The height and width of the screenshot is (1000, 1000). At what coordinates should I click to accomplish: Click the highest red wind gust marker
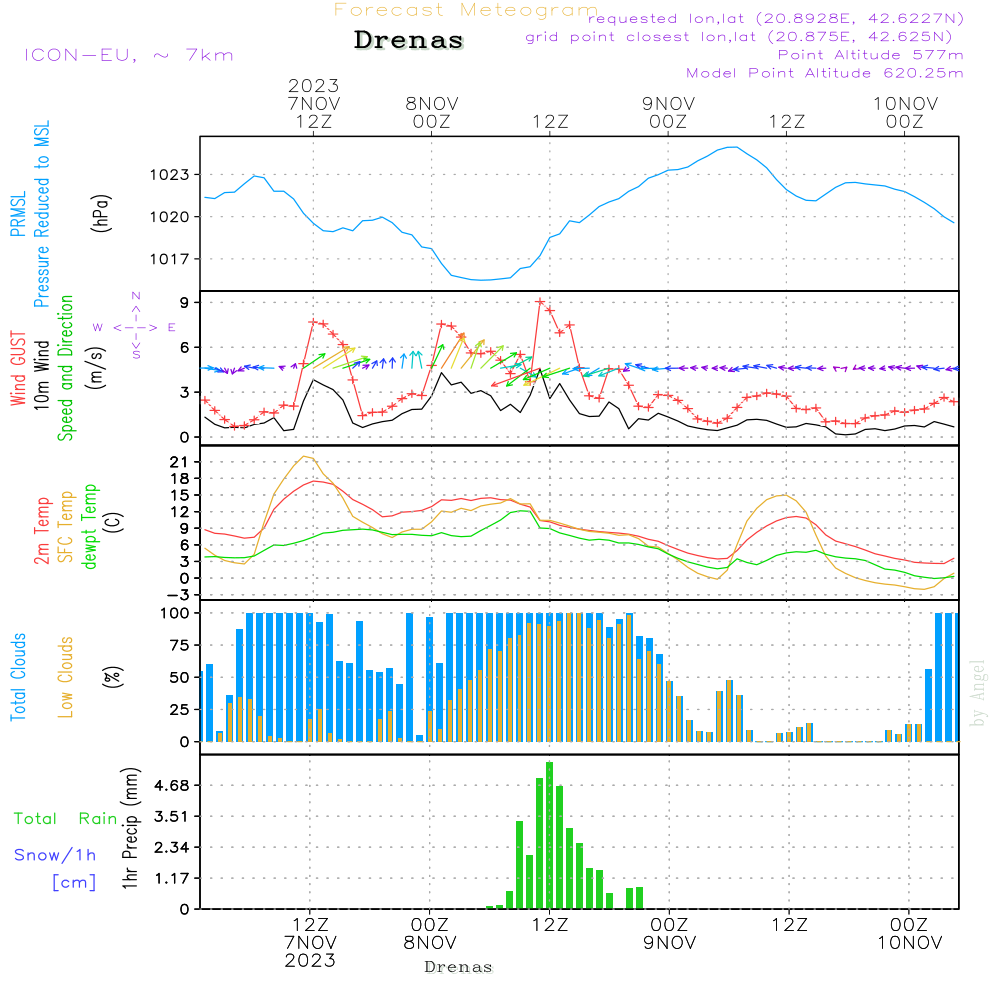540,301
